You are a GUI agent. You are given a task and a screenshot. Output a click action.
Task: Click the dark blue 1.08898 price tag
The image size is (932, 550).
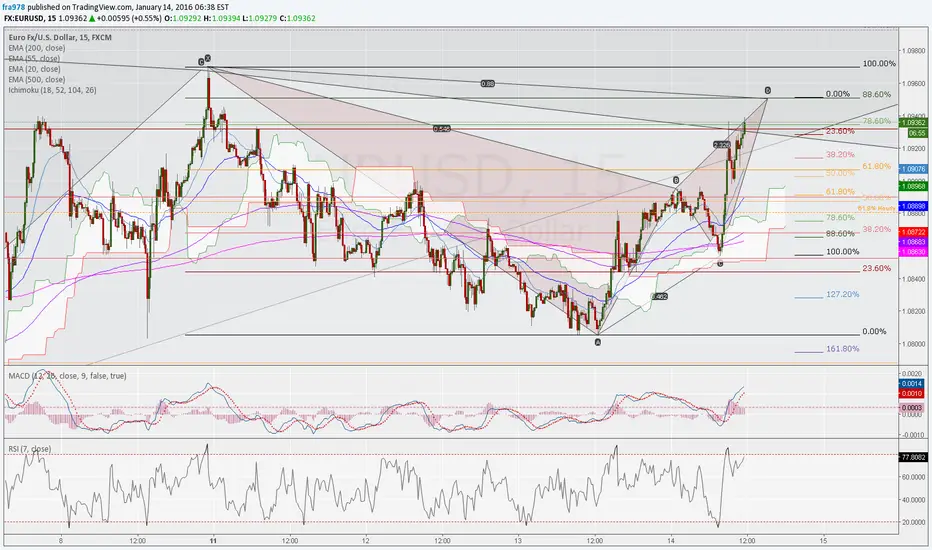pos(914,206)
